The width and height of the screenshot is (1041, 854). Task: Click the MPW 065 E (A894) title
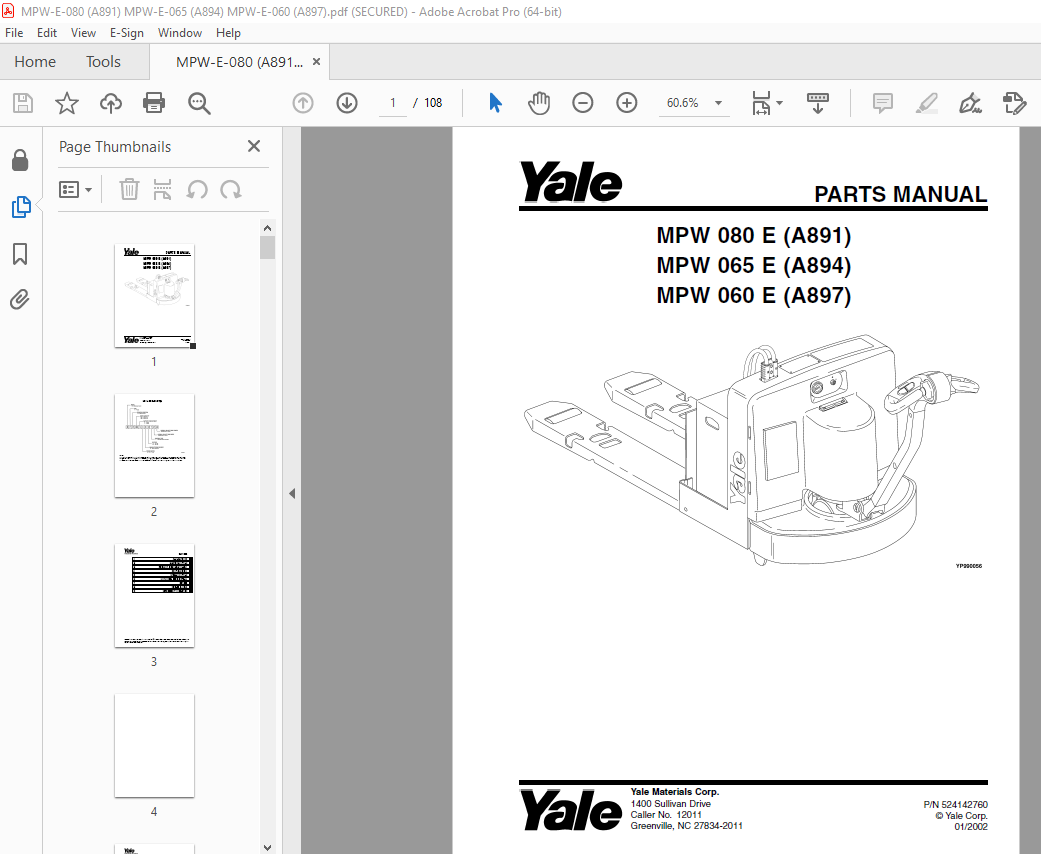tap(754, 265)
